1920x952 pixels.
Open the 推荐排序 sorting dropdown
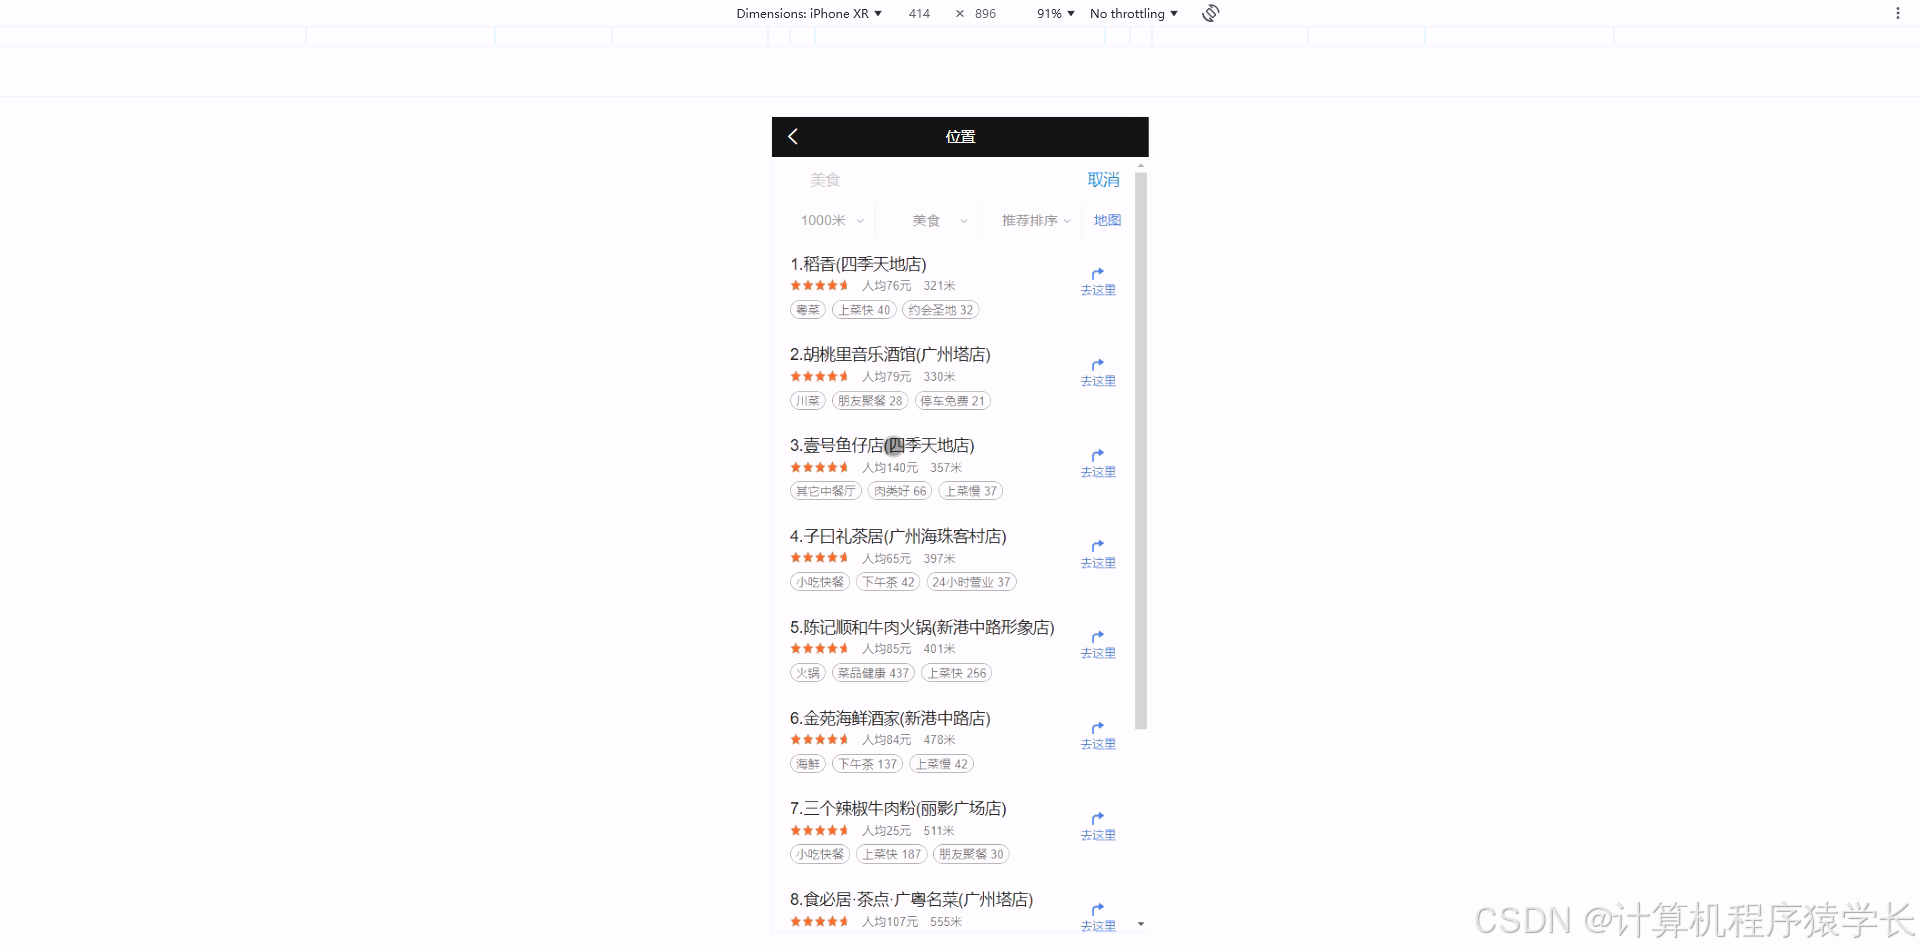[1035, 220]
